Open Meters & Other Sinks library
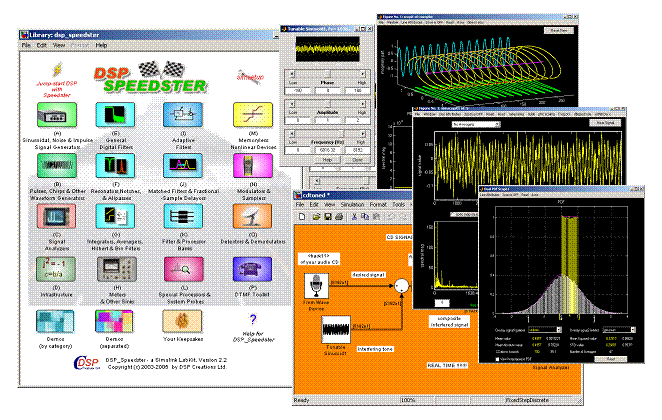 (x=117, y=269)
